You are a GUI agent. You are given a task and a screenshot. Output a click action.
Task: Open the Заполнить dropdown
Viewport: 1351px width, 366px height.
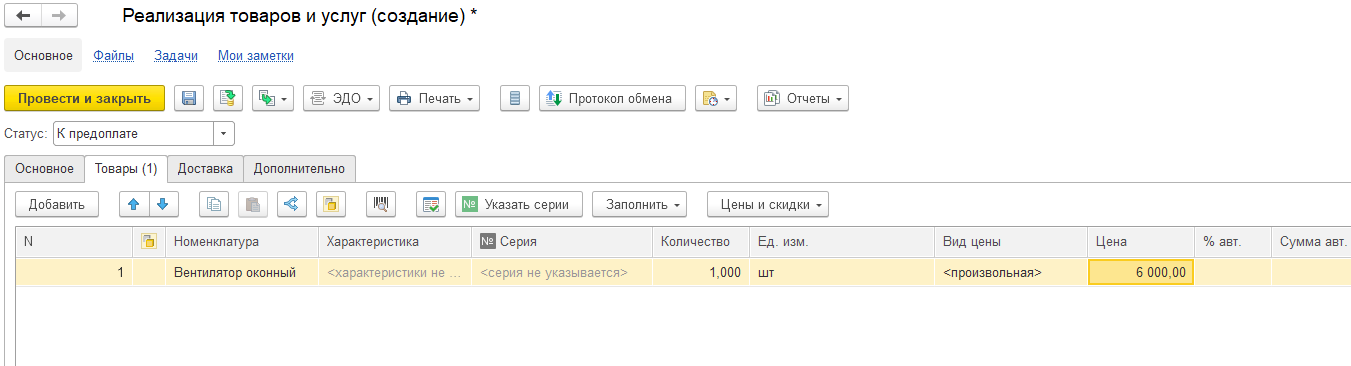coord(639,204)
